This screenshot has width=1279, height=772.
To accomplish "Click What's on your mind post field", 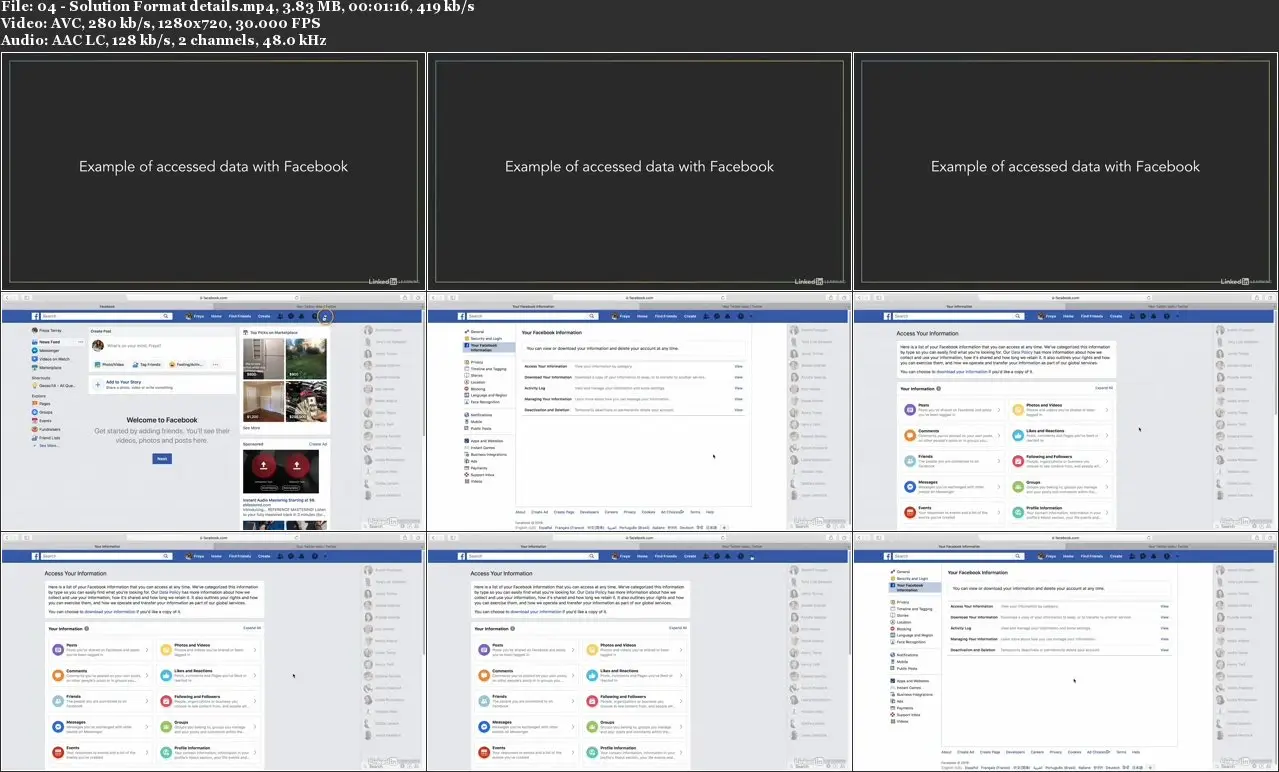I will tap(134, 345).
